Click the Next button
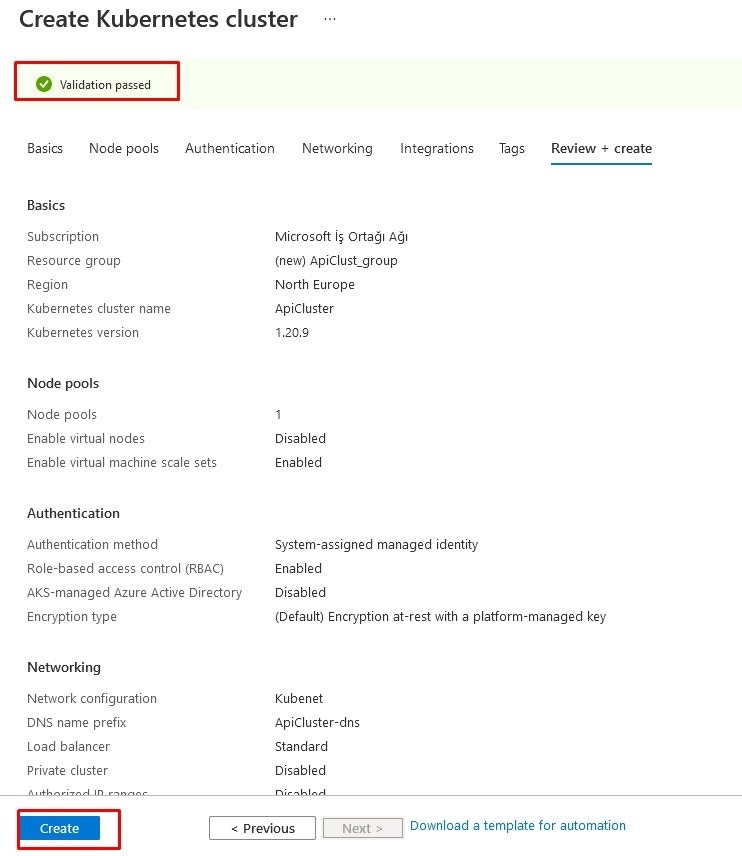 pyautogui.click(x=362, y=828)
